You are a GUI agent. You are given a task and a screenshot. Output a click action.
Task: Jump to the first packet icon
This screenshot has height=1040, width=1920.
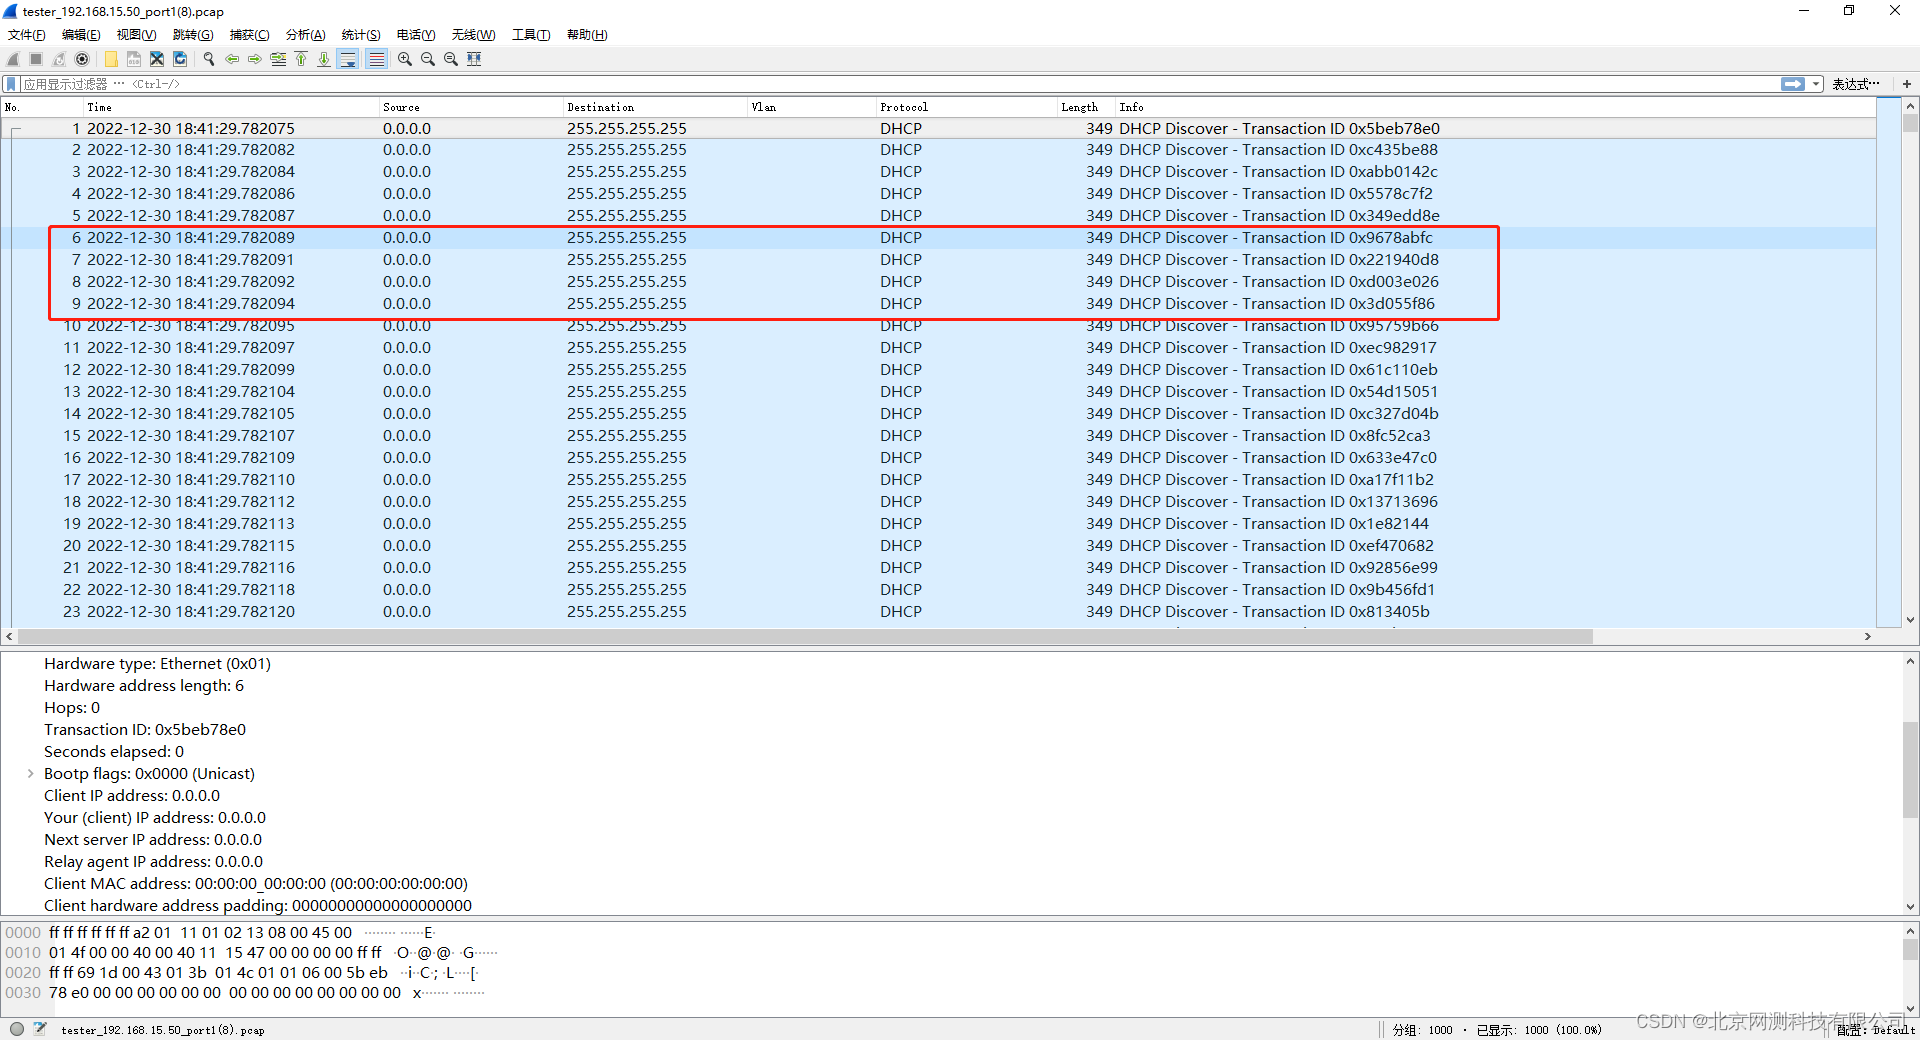coord(301,59)
